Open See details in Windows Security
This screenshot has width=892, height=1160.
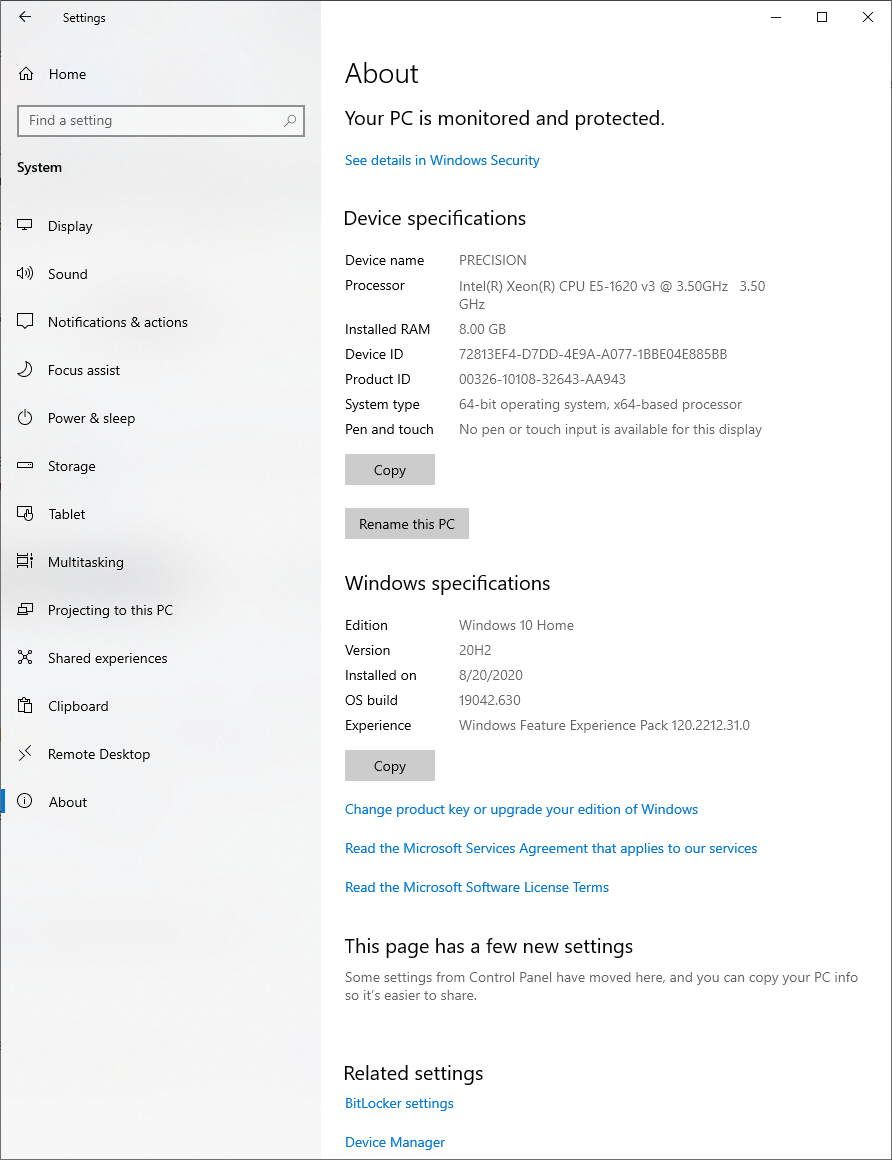[x=442, y=160]
